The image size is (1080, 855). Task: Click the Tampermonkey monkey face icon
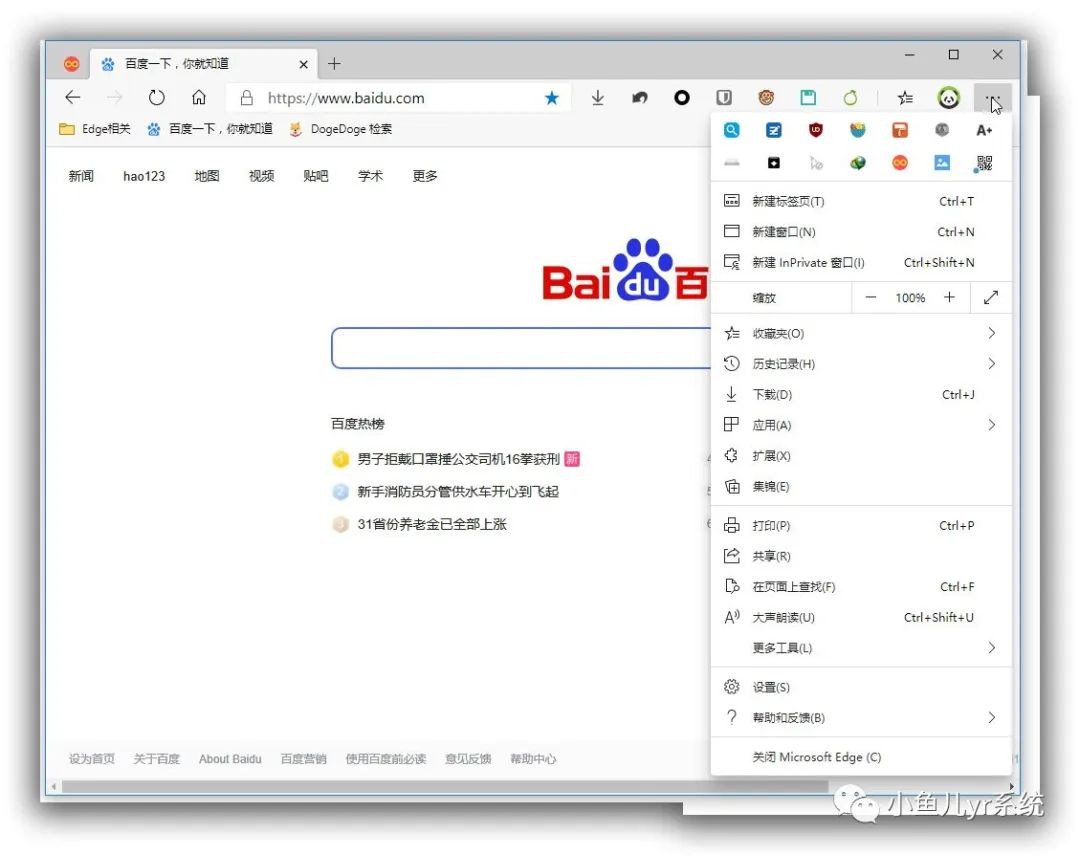tap(766, 98)
